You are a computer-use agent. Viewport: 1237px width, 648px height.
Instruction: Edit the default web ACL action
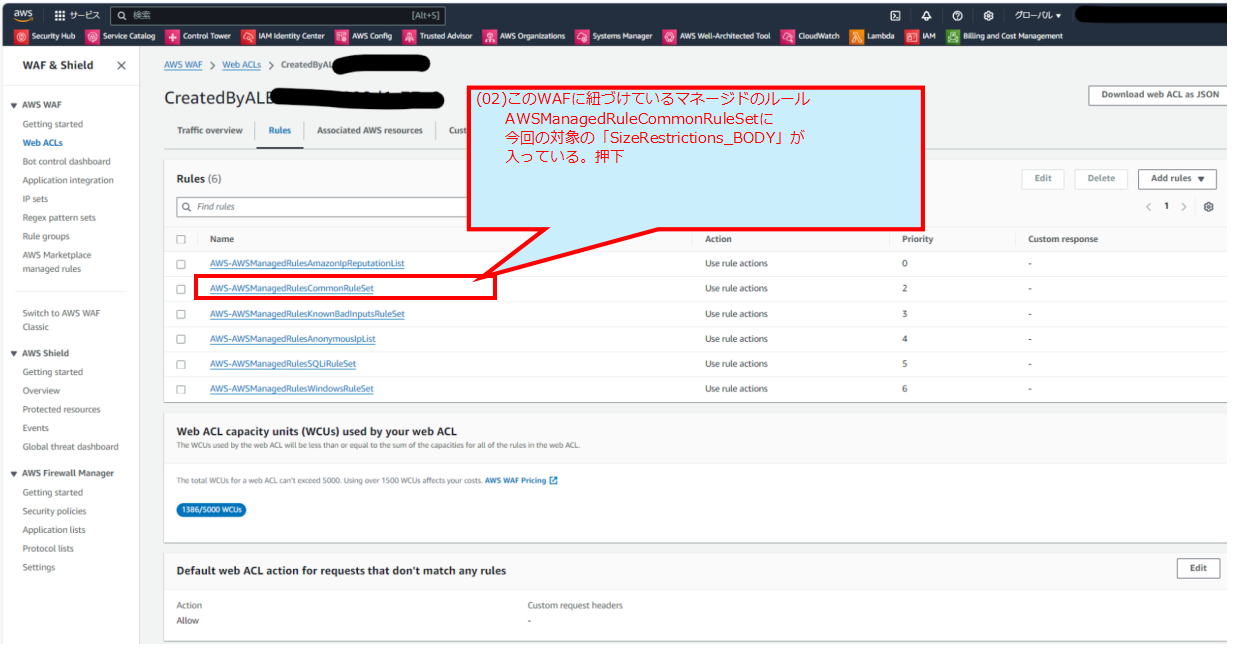(x=1198, y=568)
